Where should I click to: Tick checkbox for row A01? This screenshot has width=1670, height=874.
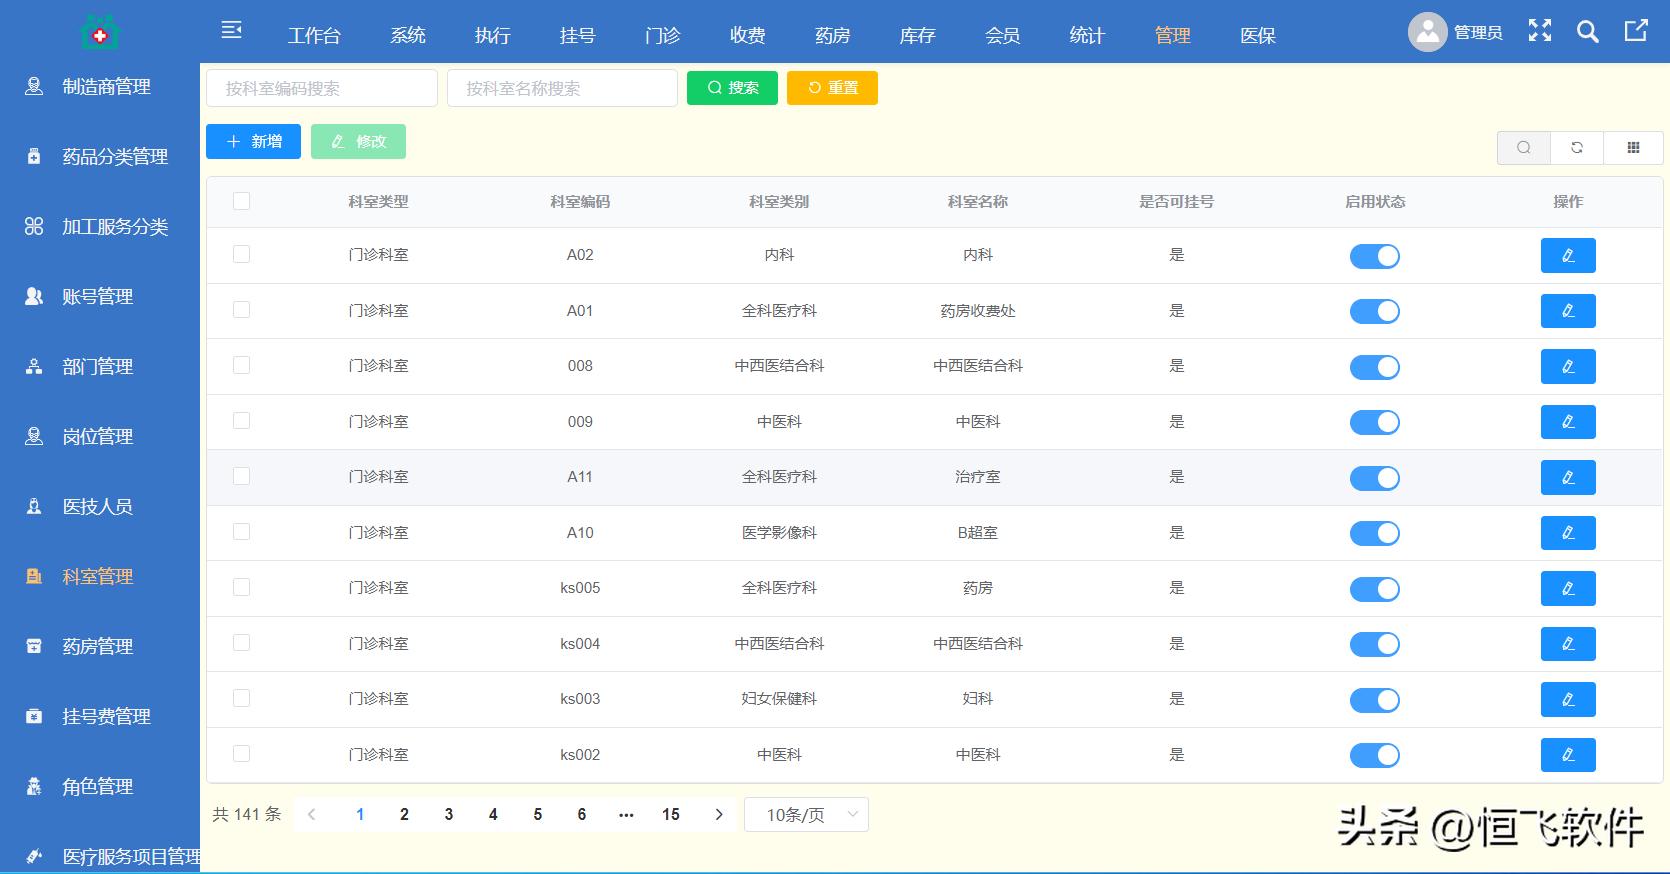tap(241, 310)
